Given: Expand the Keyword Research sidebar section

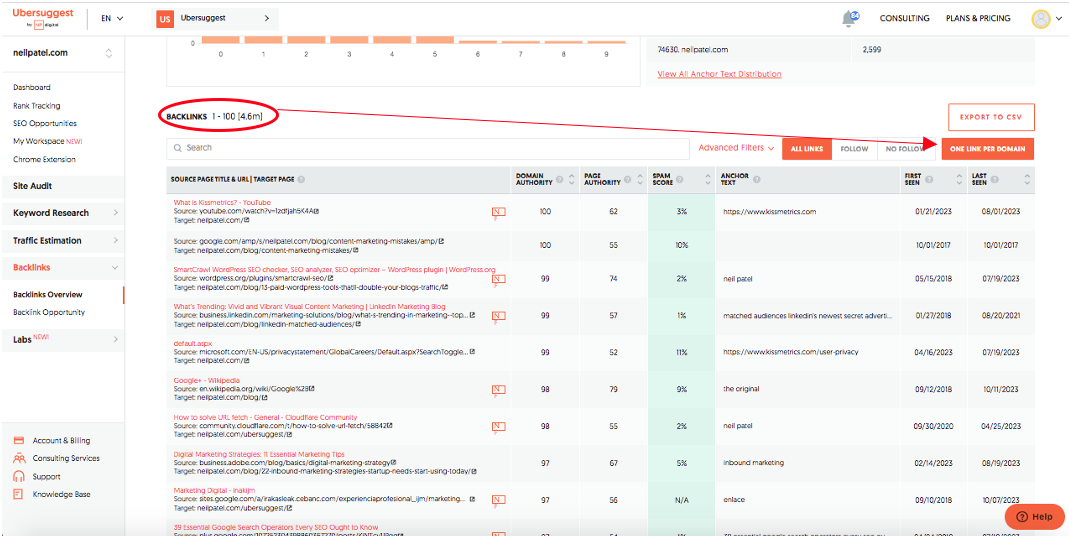Looking at the screenshot, I should coord(63,213).
